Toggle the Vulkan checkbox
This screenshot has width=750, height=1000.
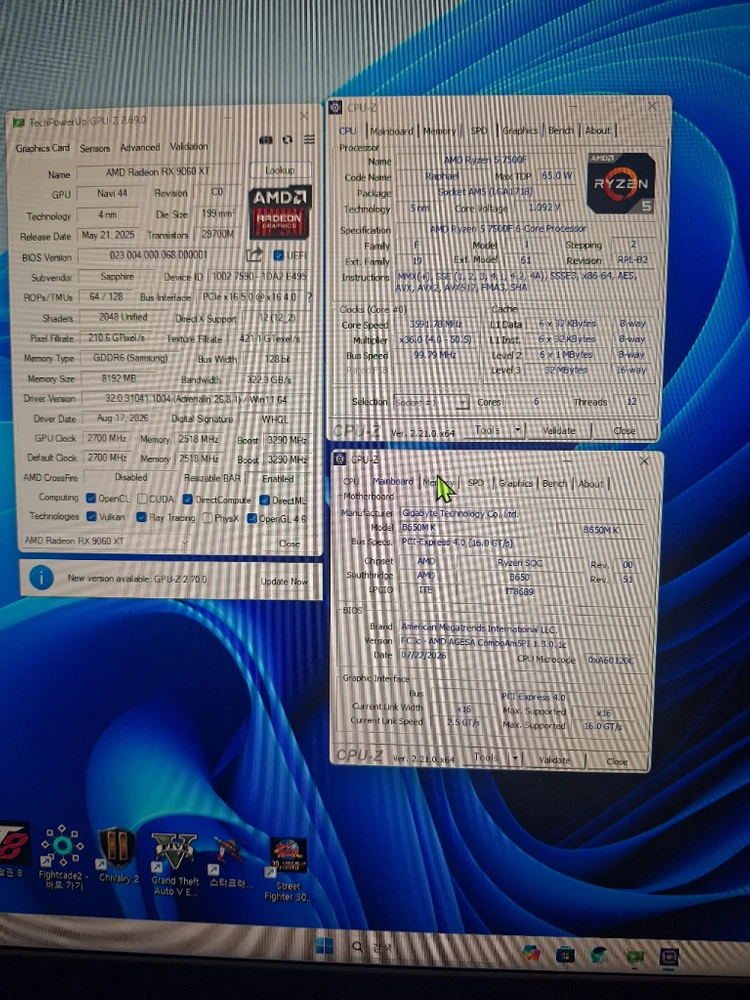point(91,517)
